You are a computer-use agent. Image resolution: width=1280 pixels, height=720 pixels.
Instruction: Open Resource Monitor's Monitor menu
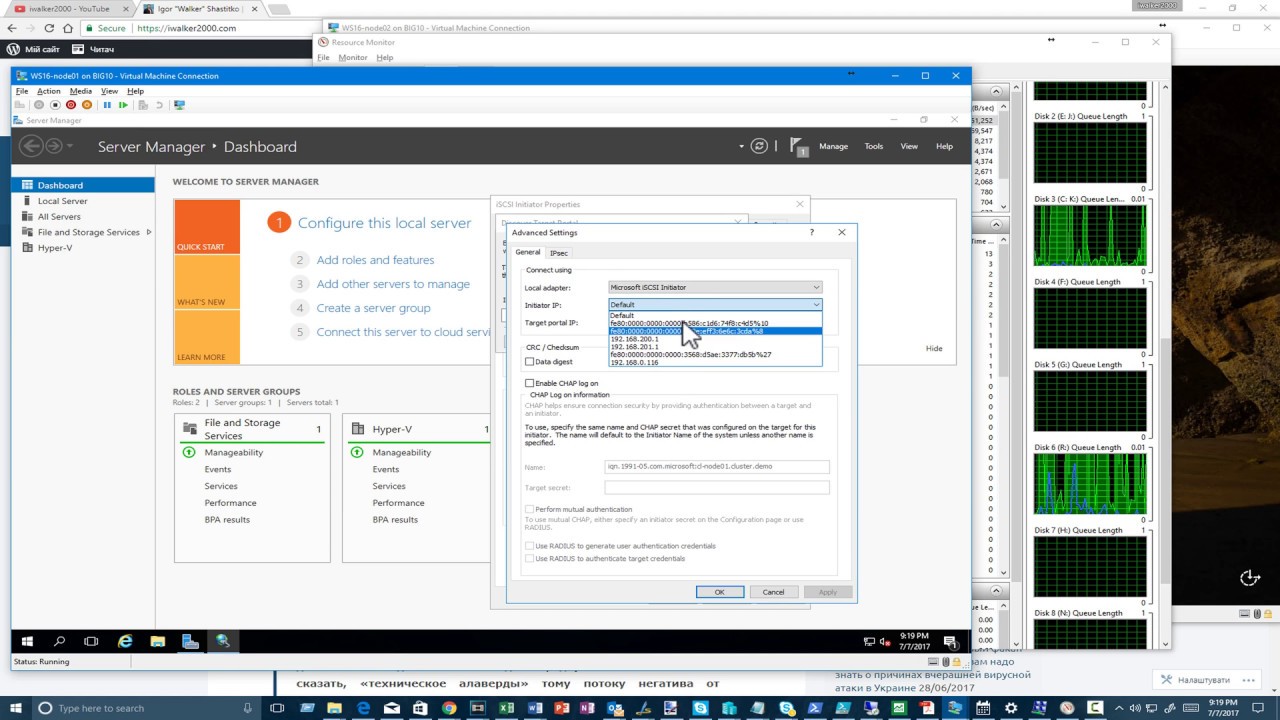pos(353,58)
